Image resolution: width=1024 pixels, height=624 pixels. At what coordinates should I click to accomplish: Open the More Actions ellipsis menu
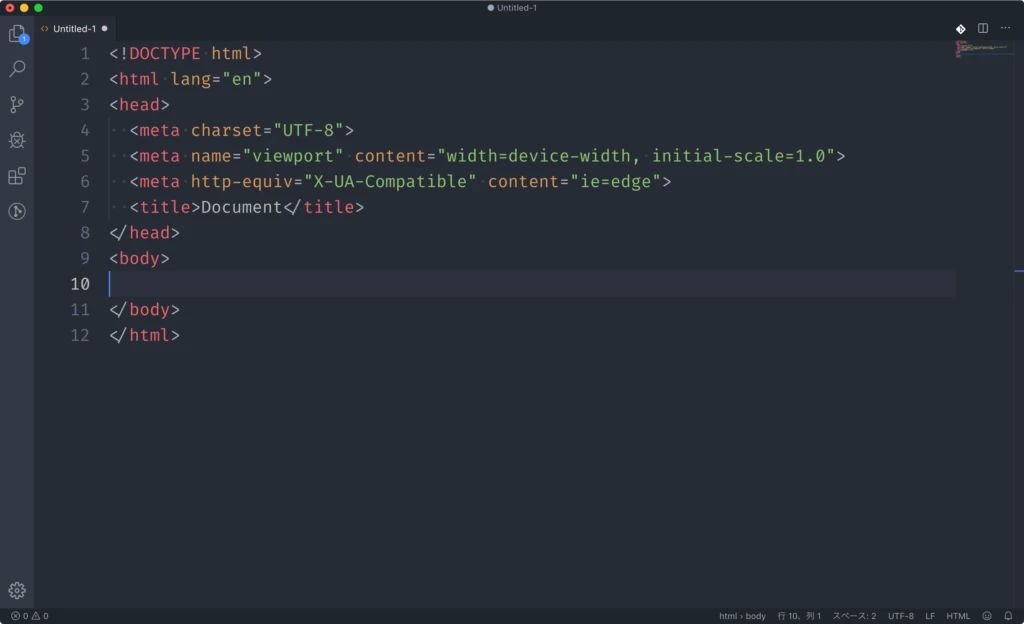(1006, 29)
